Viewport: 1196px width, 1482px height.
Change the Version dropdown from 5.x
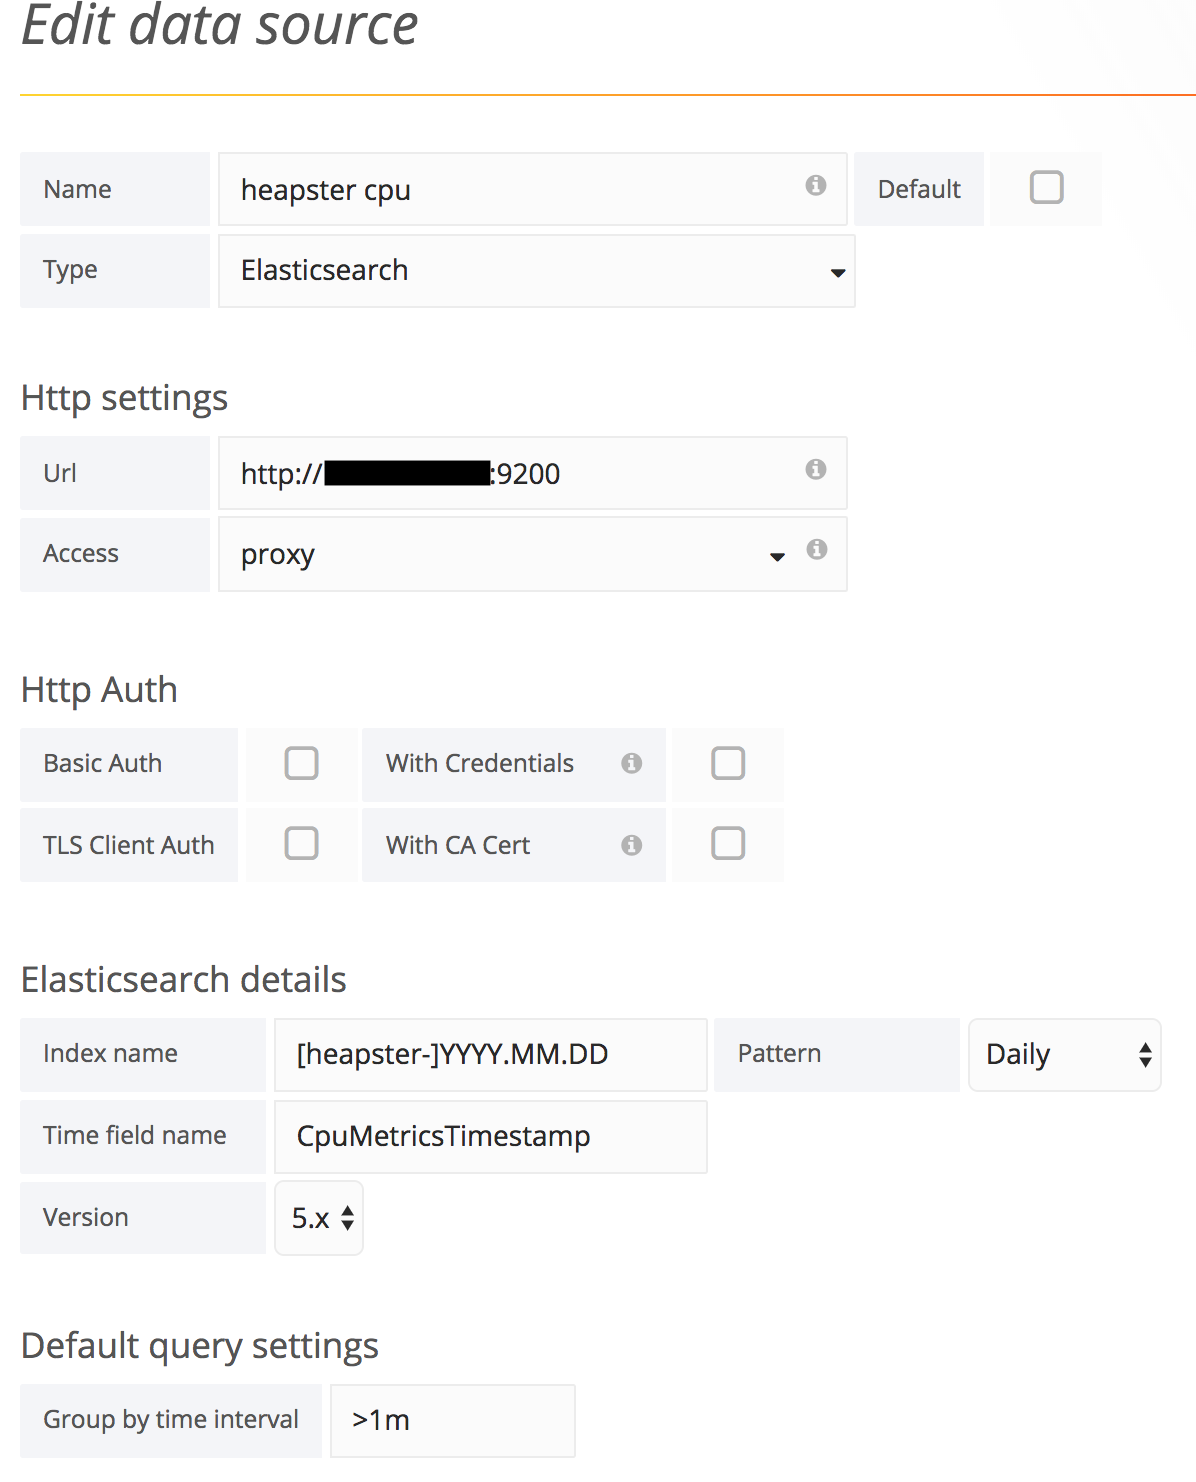319,1218
